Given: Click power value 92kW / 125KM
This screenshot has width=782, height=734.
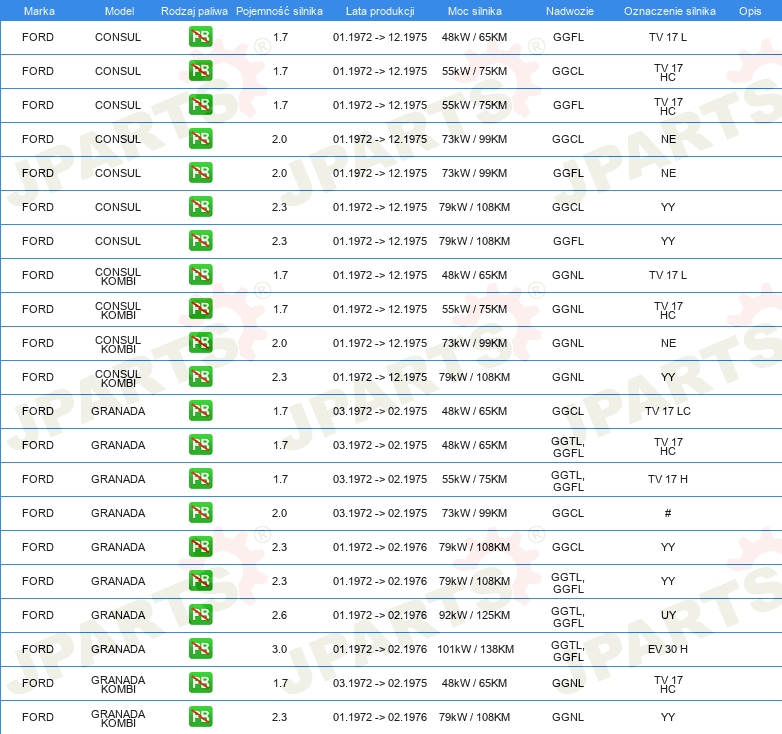Looking at the screenshot, I should coord(474,615).
